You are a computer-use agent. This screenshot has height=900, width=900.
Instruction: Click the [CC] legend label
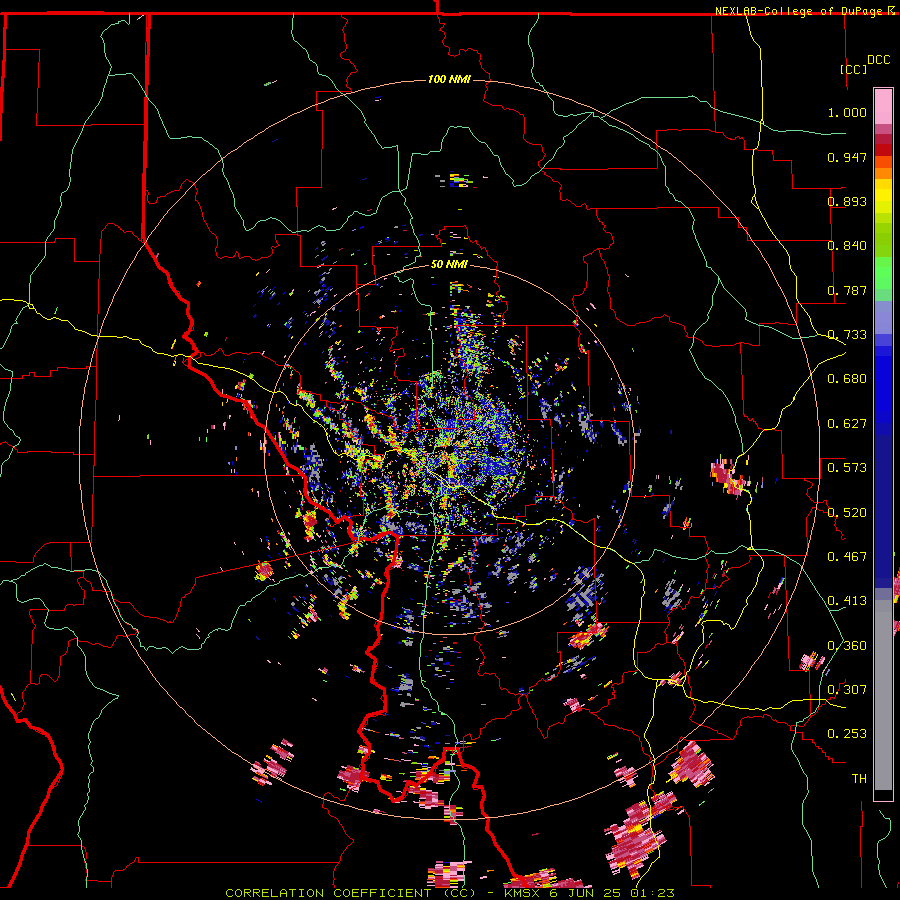(x=853, y=69)
